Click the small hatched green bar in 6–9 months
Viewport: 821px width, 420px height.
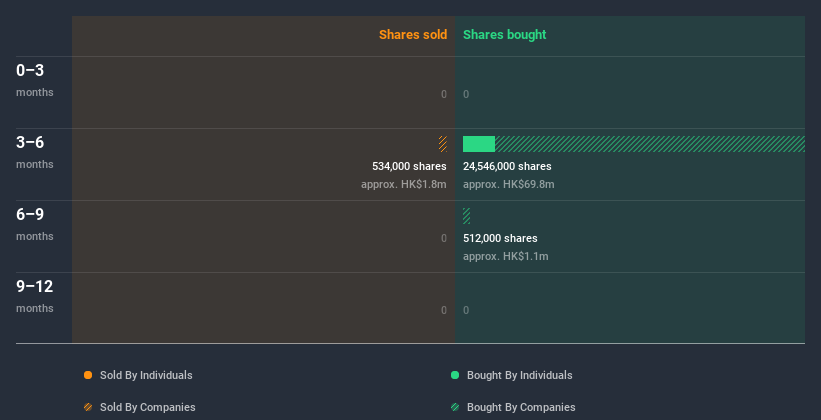pyautogui.click(x=467, y=216)
